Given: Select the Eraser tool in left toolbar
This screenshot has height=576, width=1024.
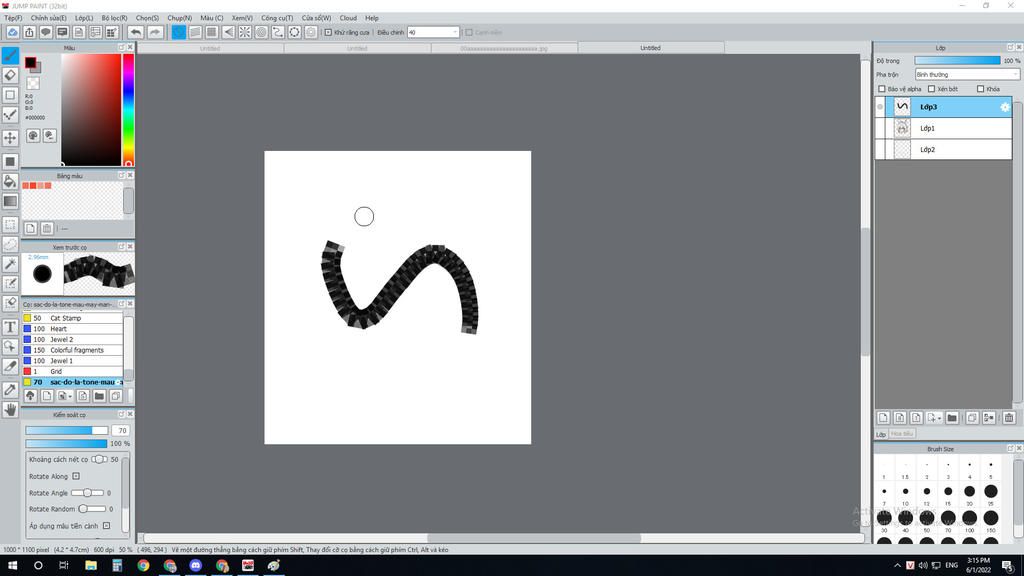Looking at the screenshot, I should [10, 75].
